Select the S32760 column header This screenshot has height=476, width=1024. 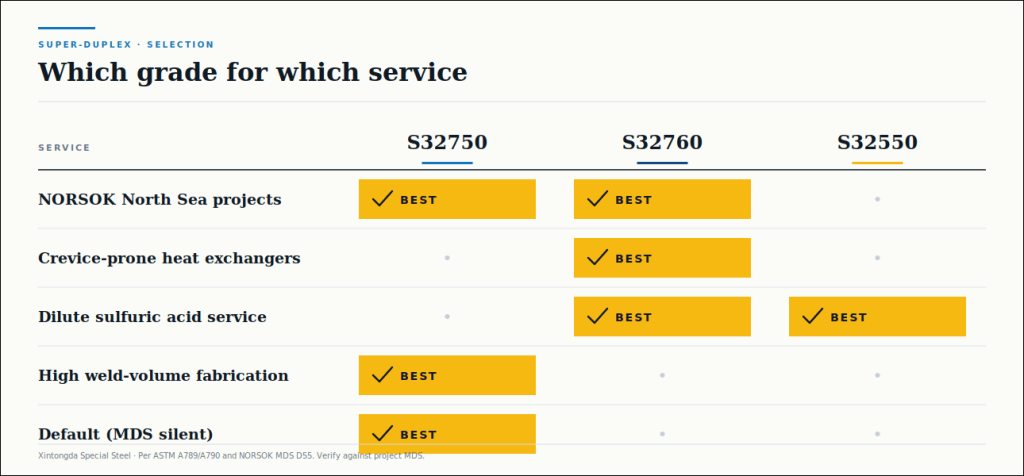point(662,142)
